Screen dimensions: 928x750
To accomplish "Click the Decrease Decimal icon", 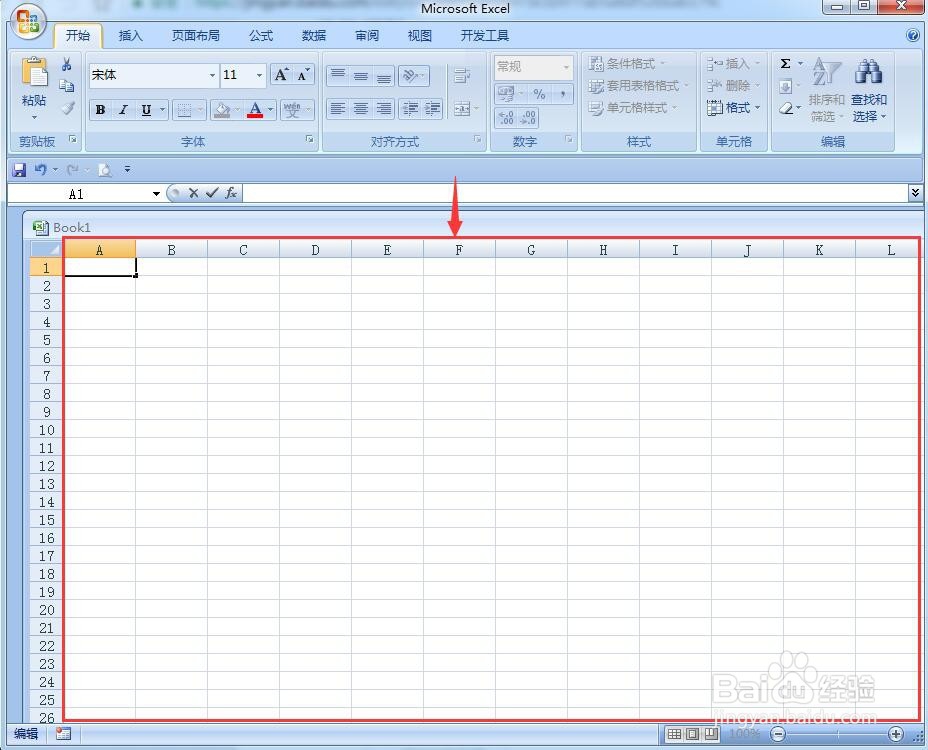I will [528, 117].
